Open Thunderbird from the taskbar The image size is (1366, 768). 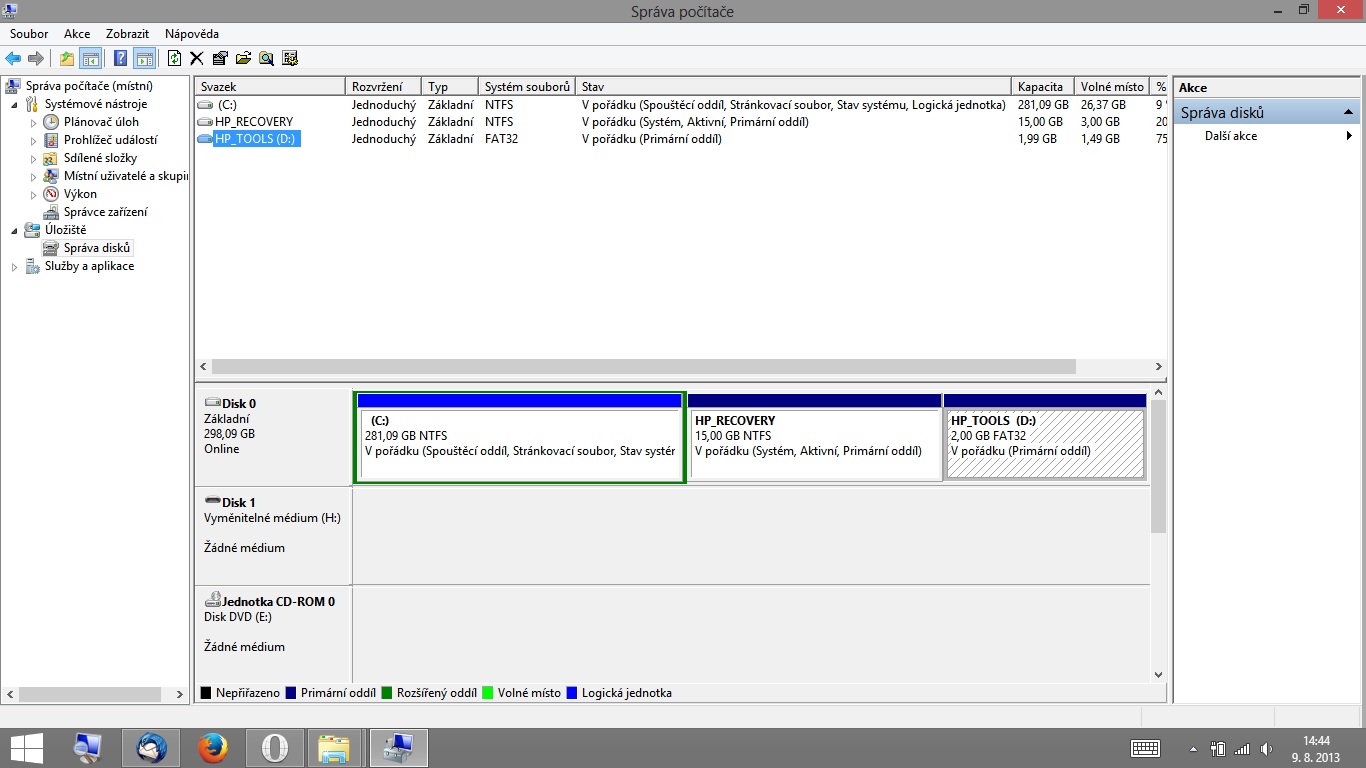151,747
